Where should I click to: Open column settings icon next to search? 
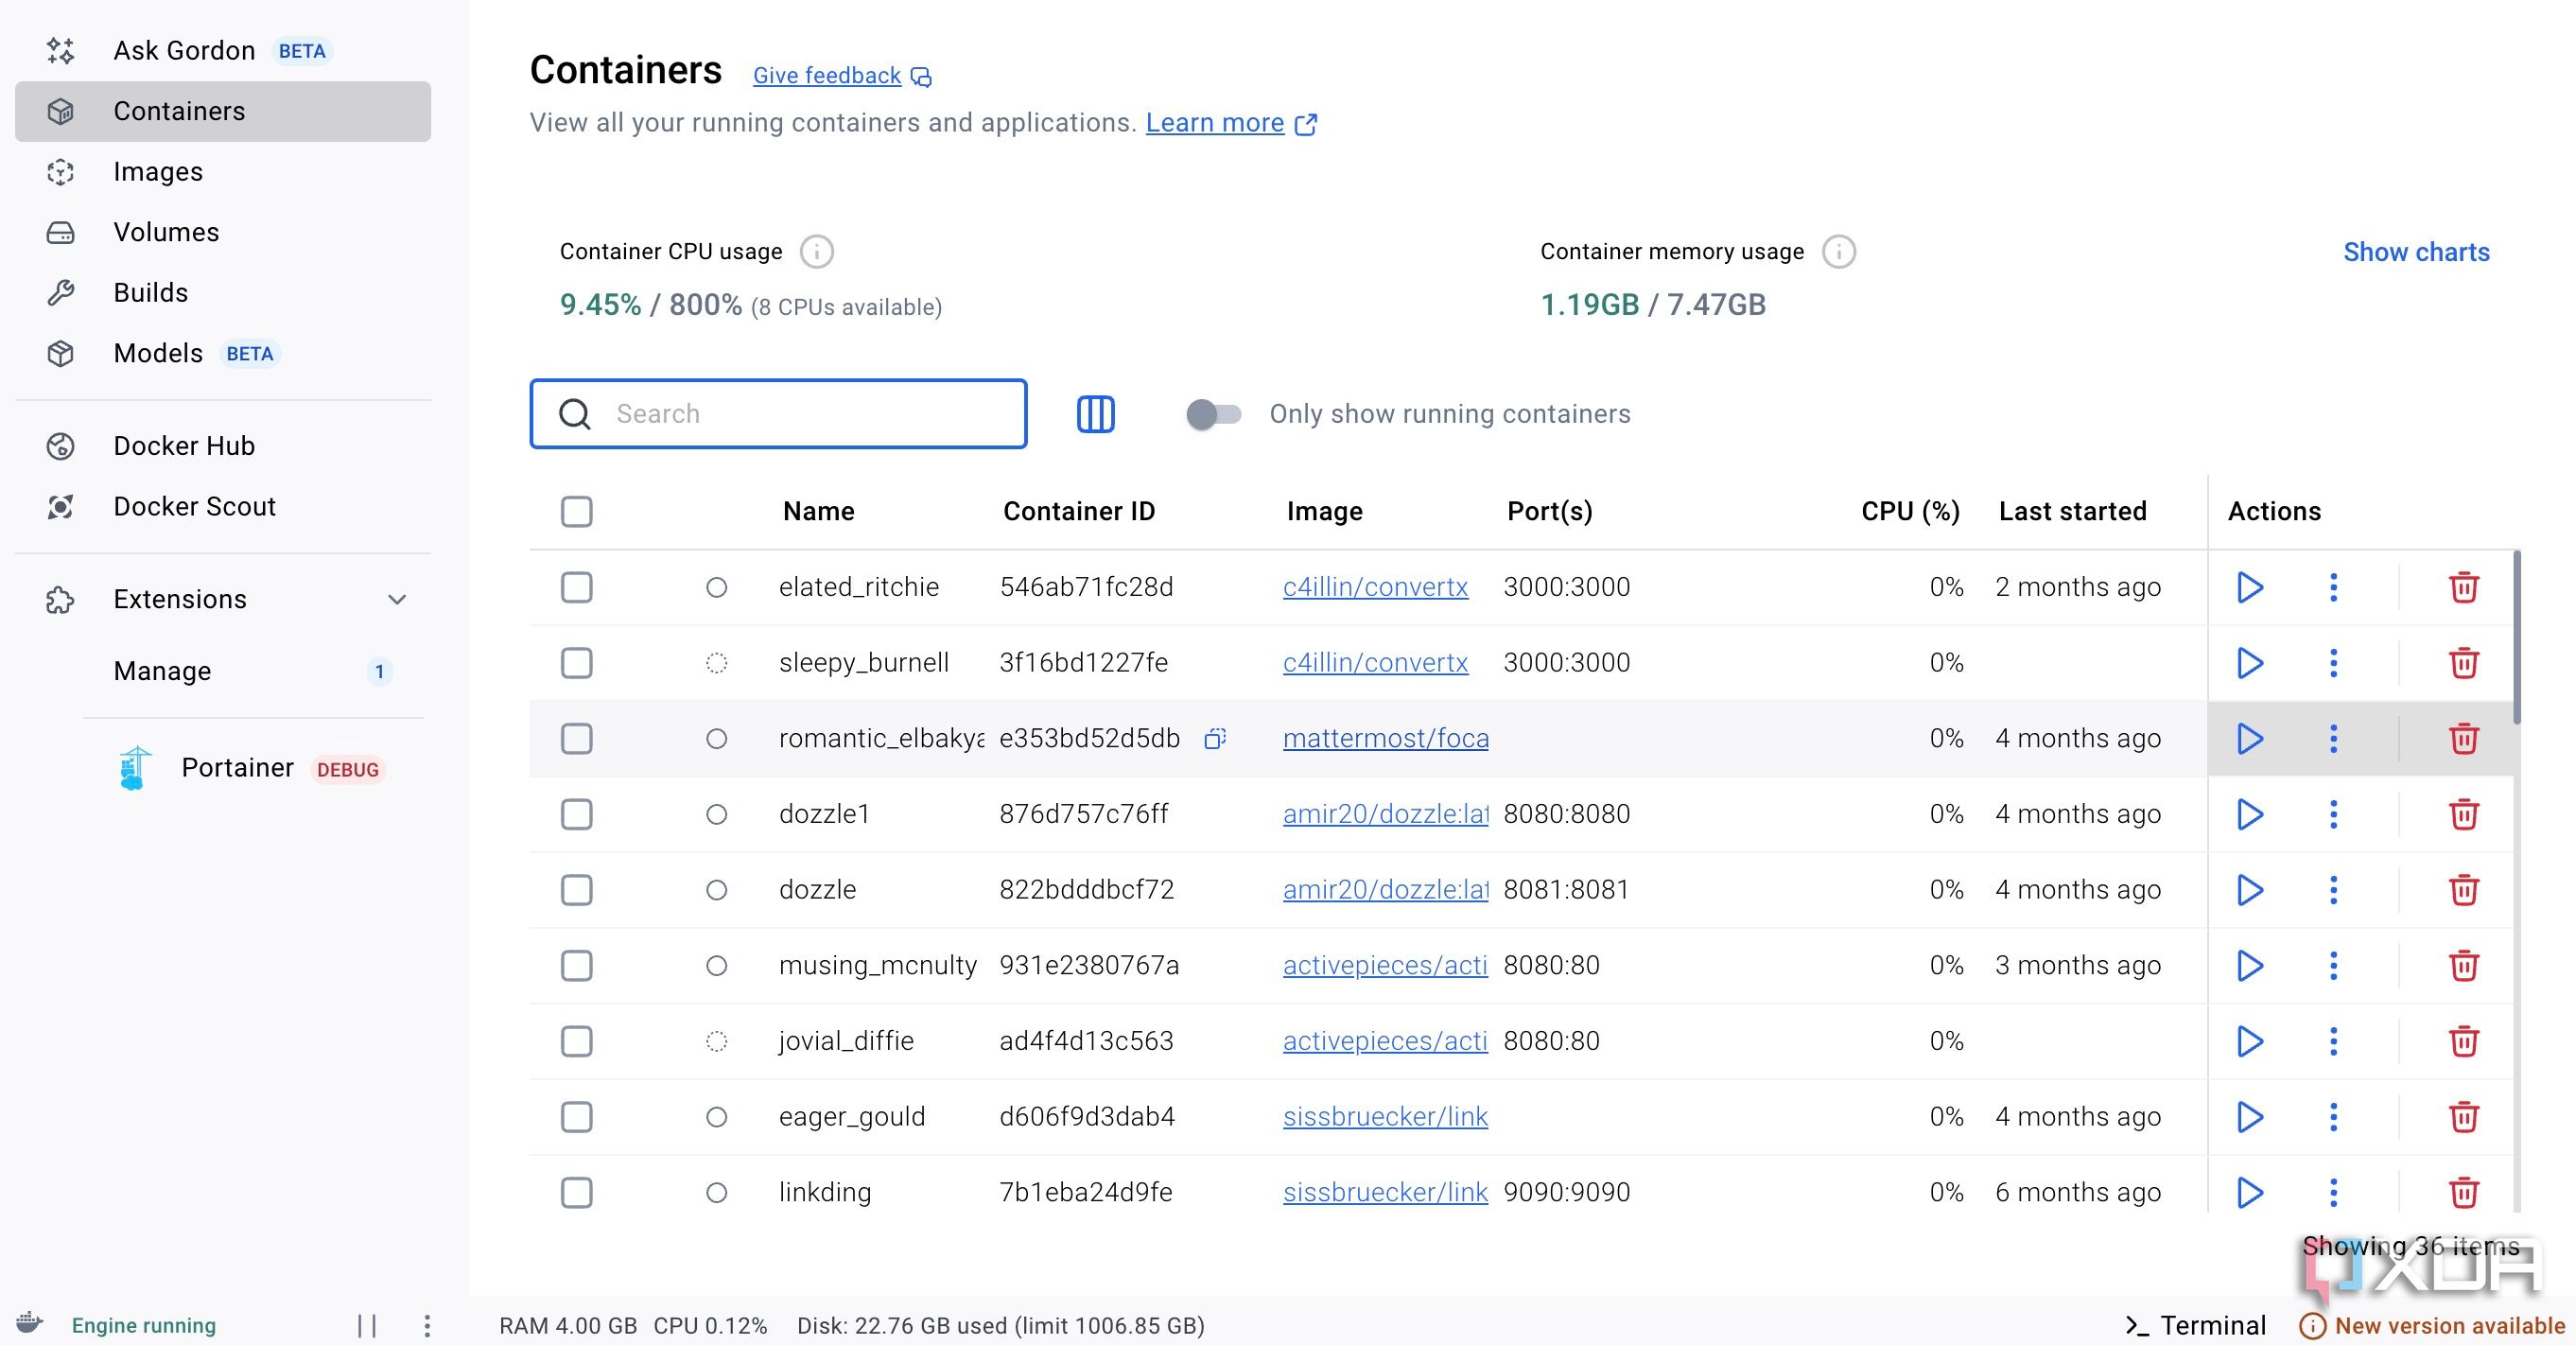[1095, 414]
